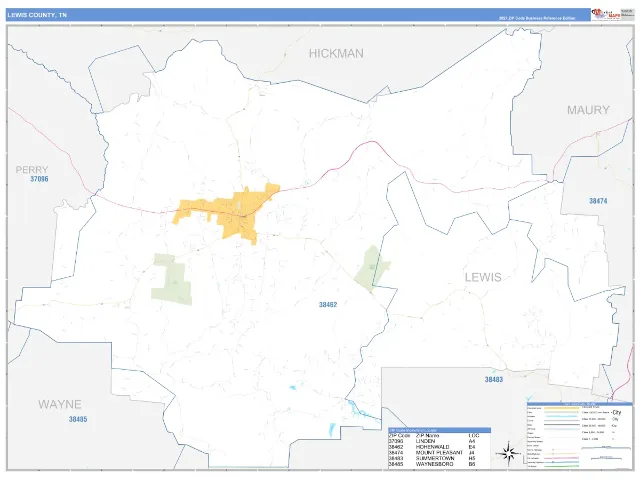Click the orange Hohenwald city area

pos(237,212)
